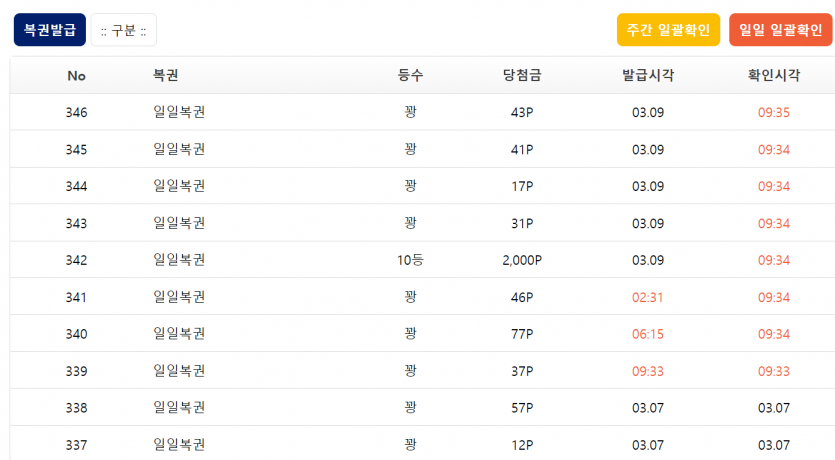Click the 46P prize amount
The image size is (835, 460).
coord(522,297)
